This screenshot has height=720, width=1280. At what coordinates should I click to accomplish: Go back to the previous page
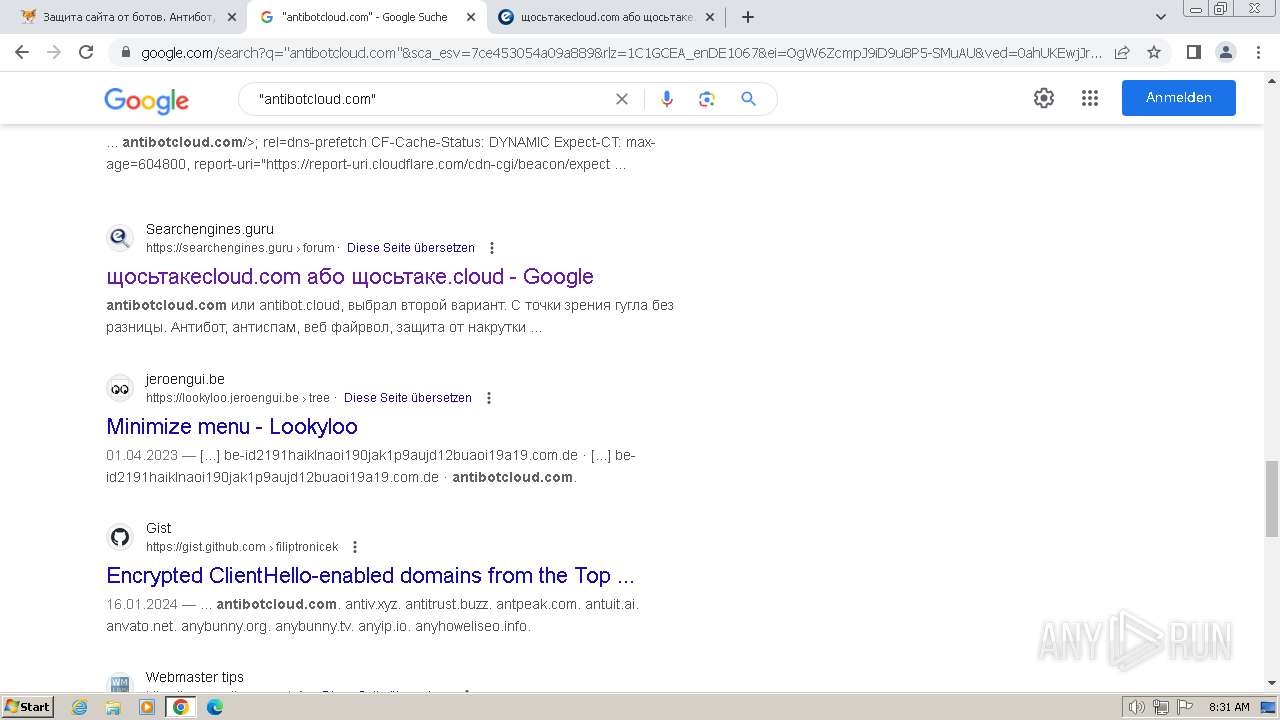(22, 52)
